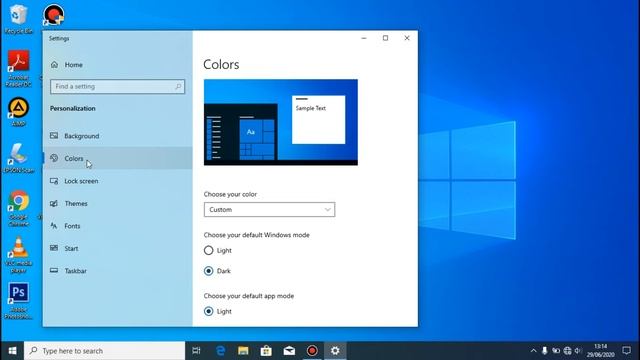640x360 pixels.
Task: Launch Microsoft Edge from the taskbar
Action: coord(220,351)
